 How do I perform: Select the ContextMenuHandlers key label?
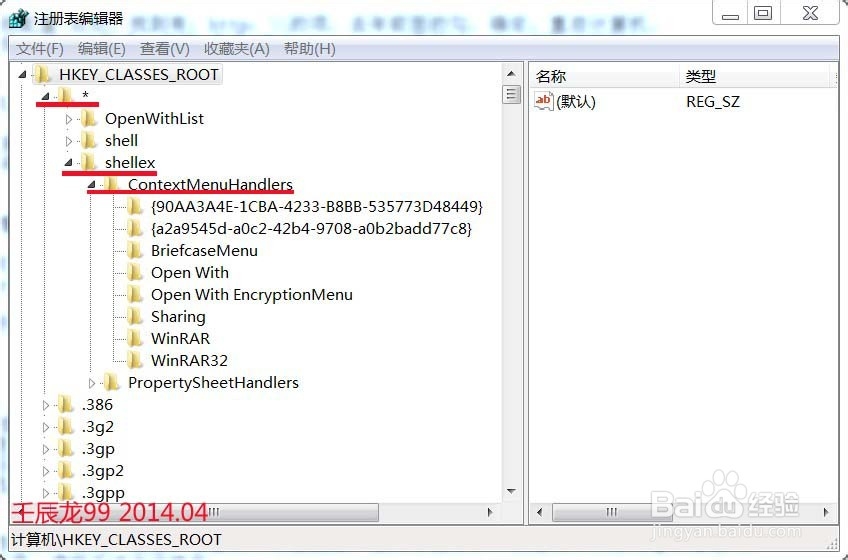point(210,185)
